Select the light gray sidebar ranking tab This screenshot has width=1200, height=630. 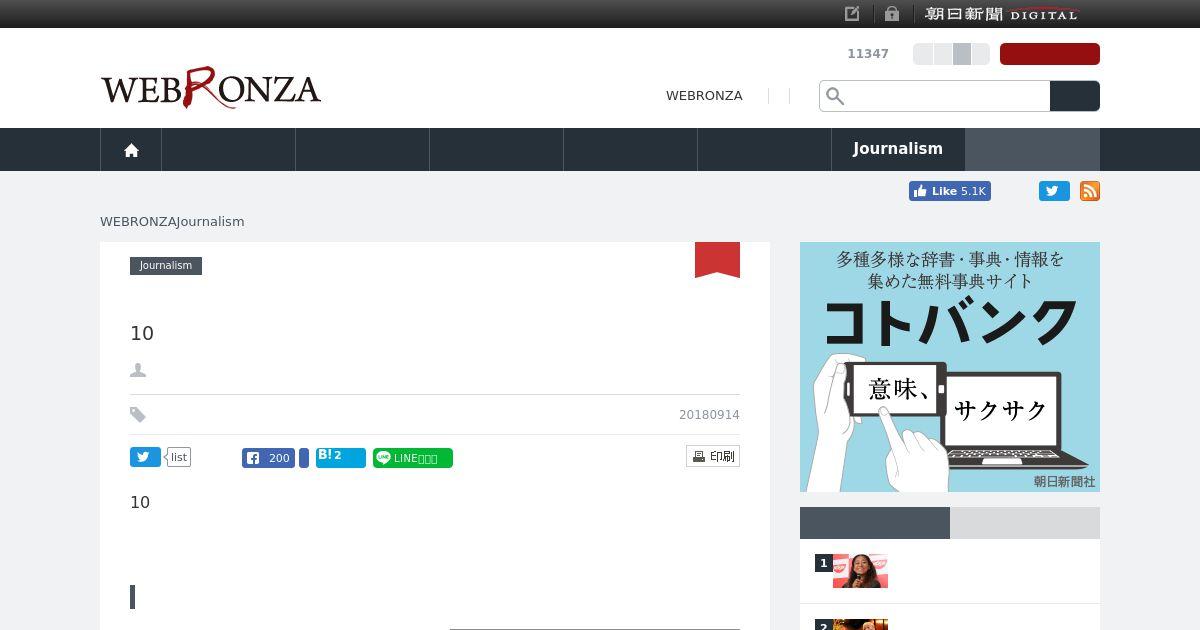pos(1025,523)
